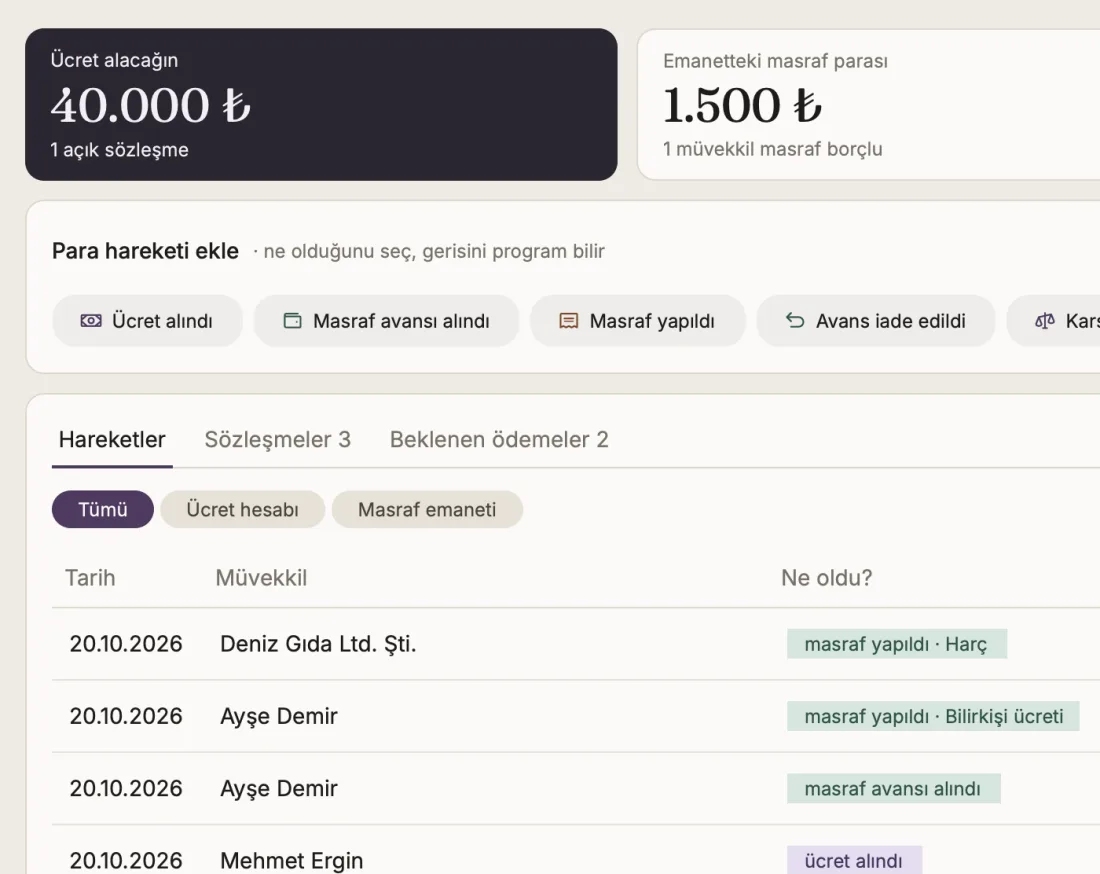
Task: Add a Masraf avansı alındı movement
Action: click(x=387, y=321)
